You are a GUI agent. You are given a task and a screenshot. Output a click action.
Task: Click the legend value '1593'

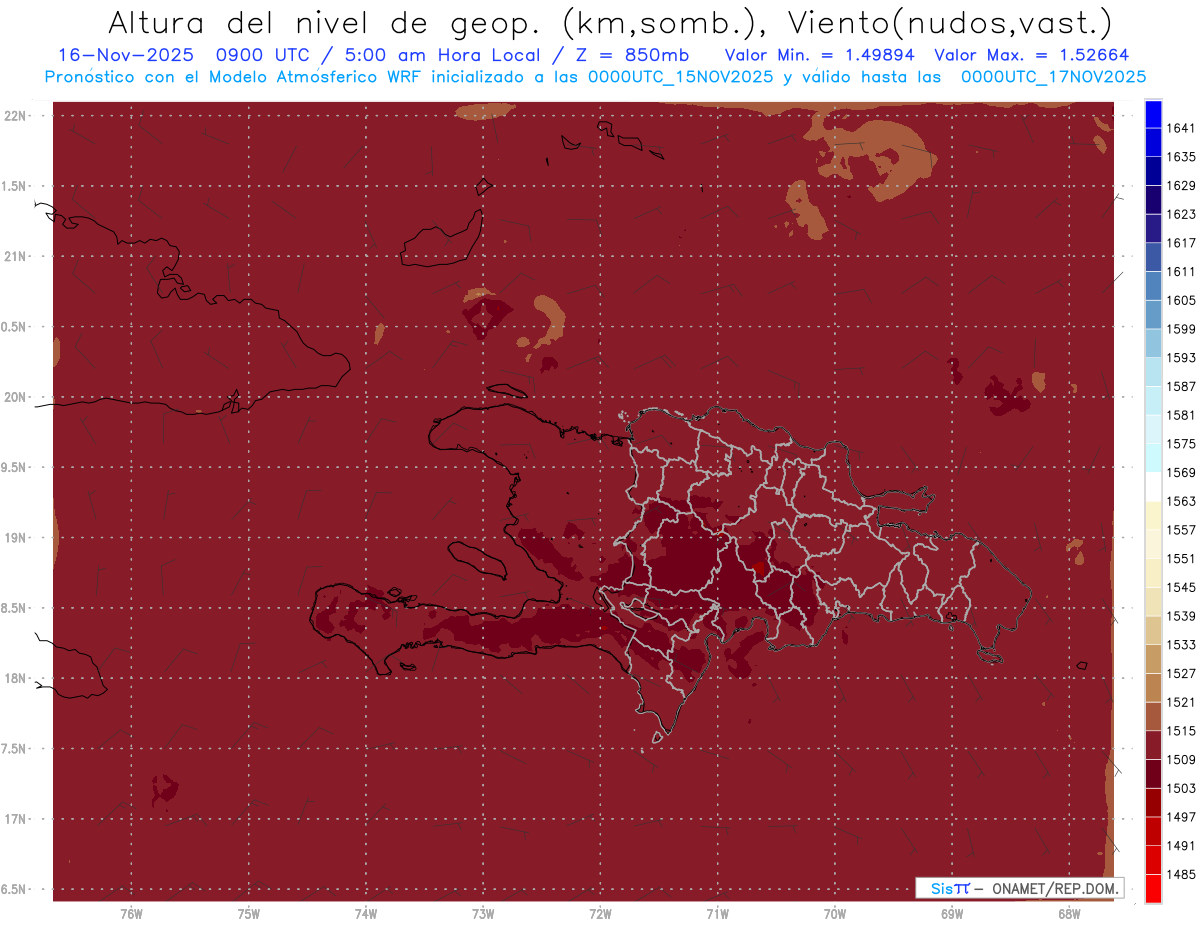(x=1181, y=357)
